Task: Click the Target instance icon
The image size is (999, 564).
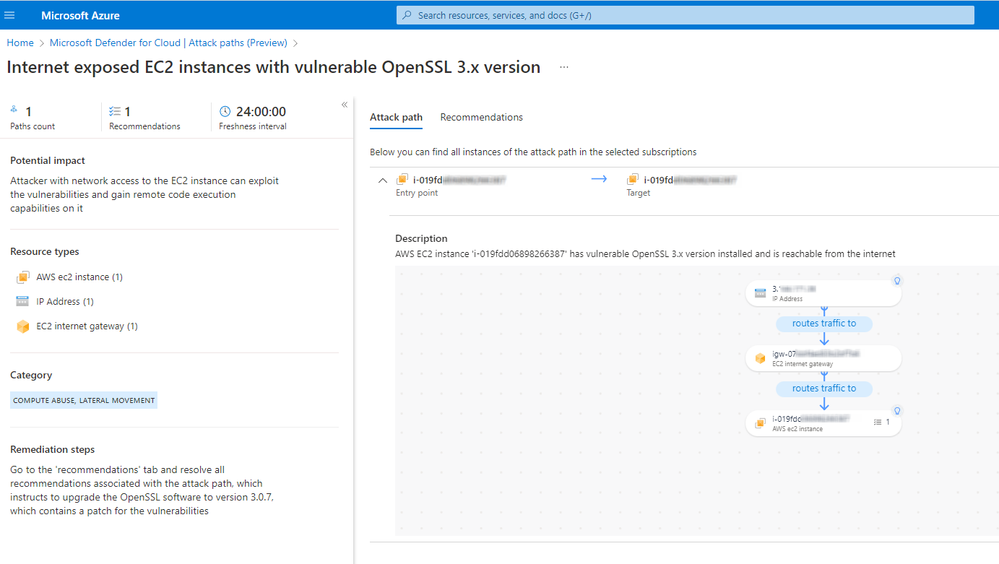Action: 632,180
